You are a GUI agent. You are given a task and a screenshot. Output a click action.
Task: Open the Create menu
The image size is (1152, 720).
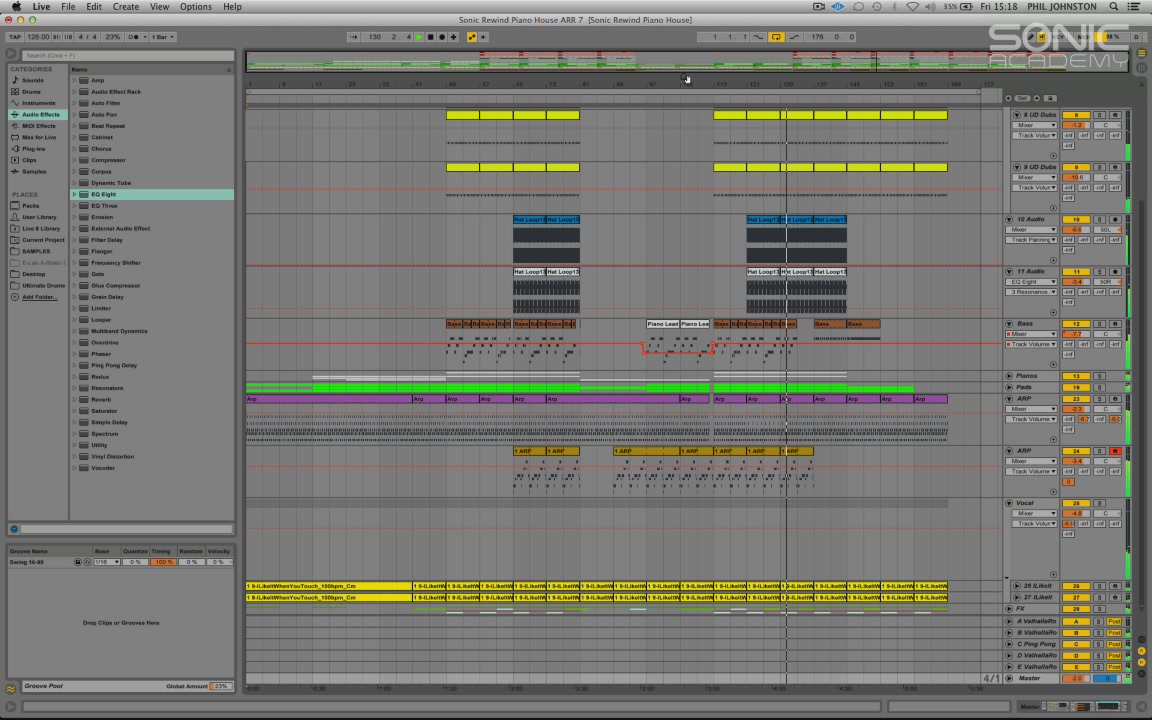[x=126, y=7]
